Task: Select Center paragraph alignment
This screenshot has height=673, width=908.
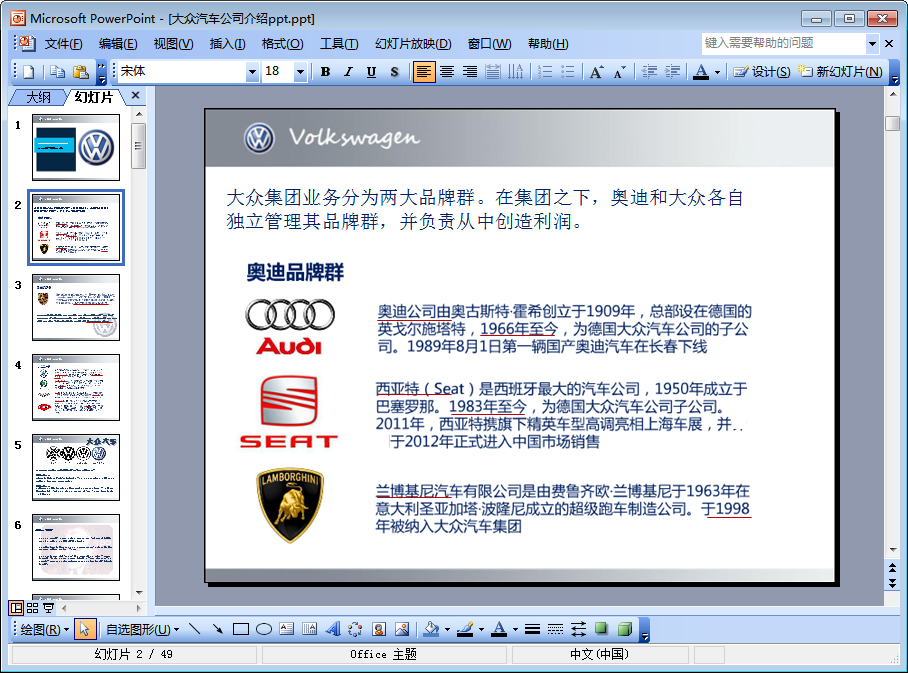Action: (x=446, y=72)
